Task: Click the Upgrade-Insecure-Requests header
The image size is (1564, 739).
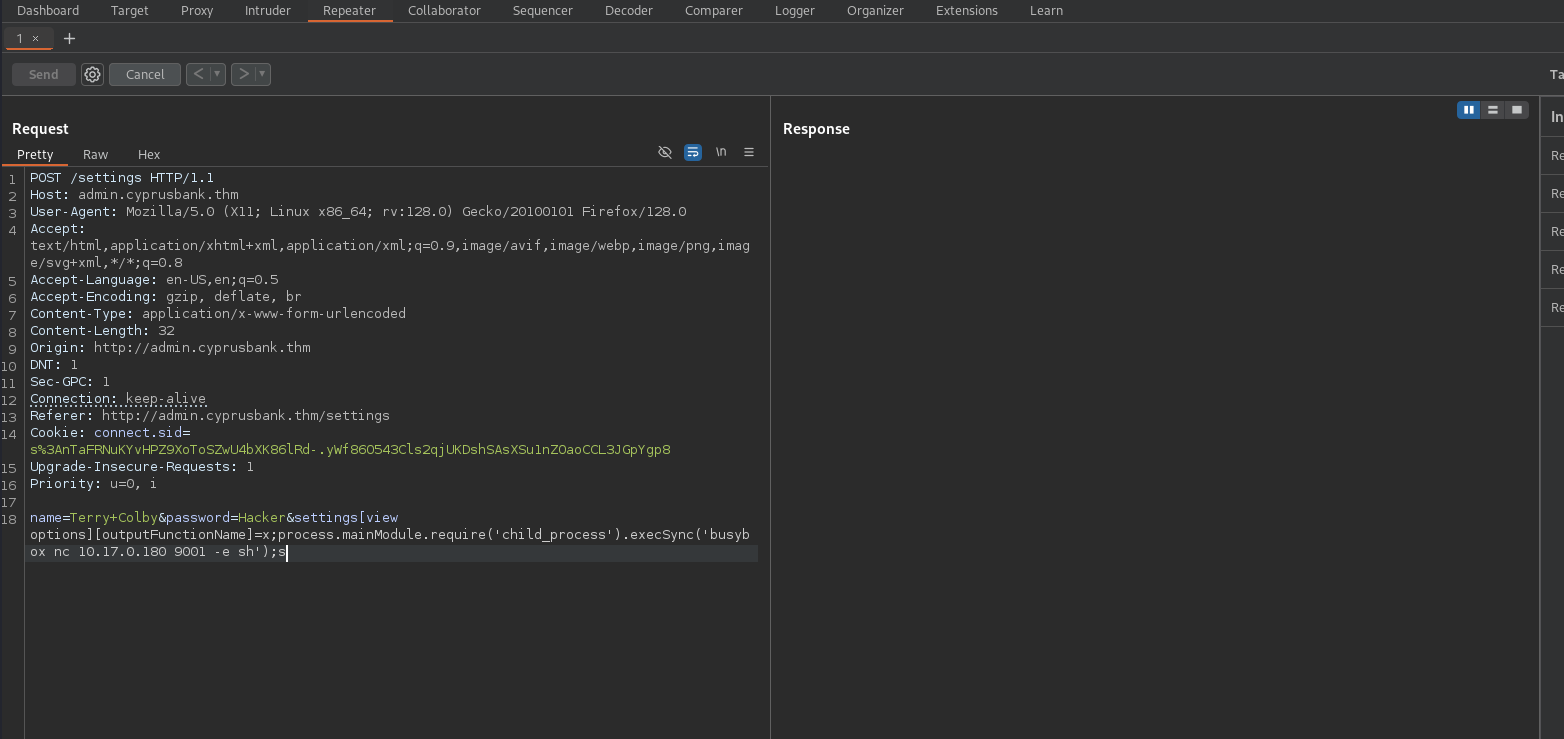Action: click(x=142, y=467)
